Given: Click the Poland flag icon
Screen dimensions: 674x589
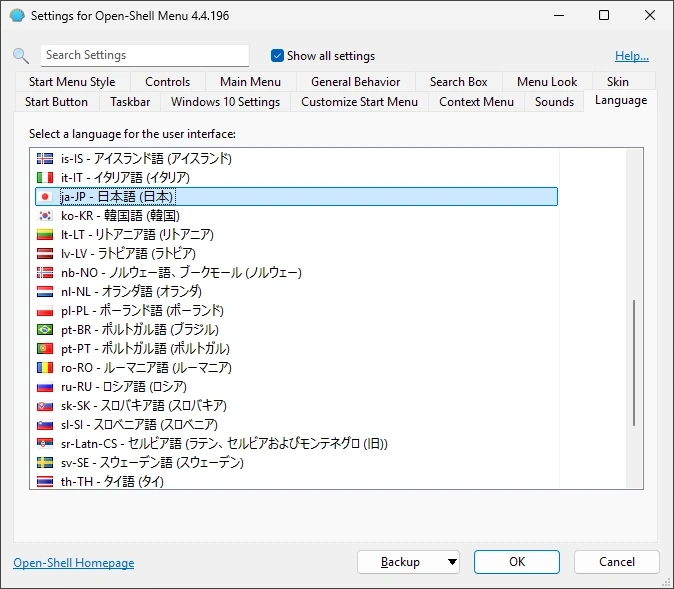Looking at the screenshot, I should 45,310.
